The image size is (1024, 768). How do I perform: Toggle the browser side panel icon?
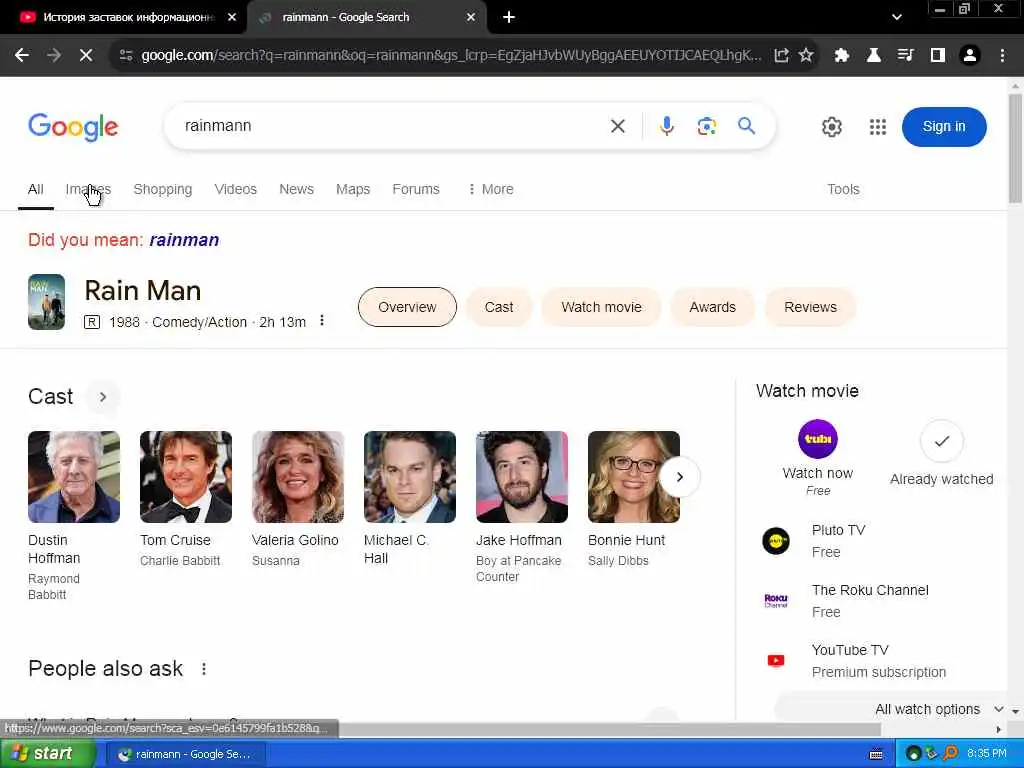pos(938,56)
